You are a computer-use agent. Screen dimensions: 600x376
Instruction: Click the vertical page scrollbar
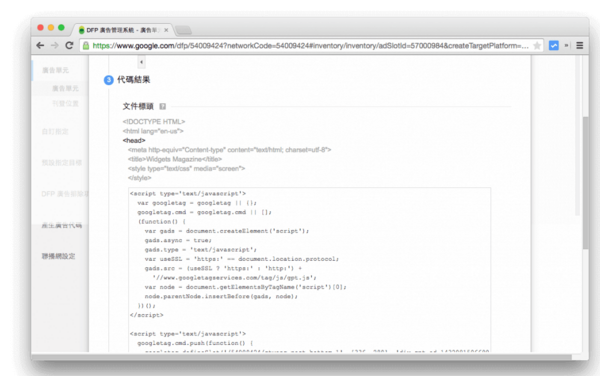tap(585, 183)
